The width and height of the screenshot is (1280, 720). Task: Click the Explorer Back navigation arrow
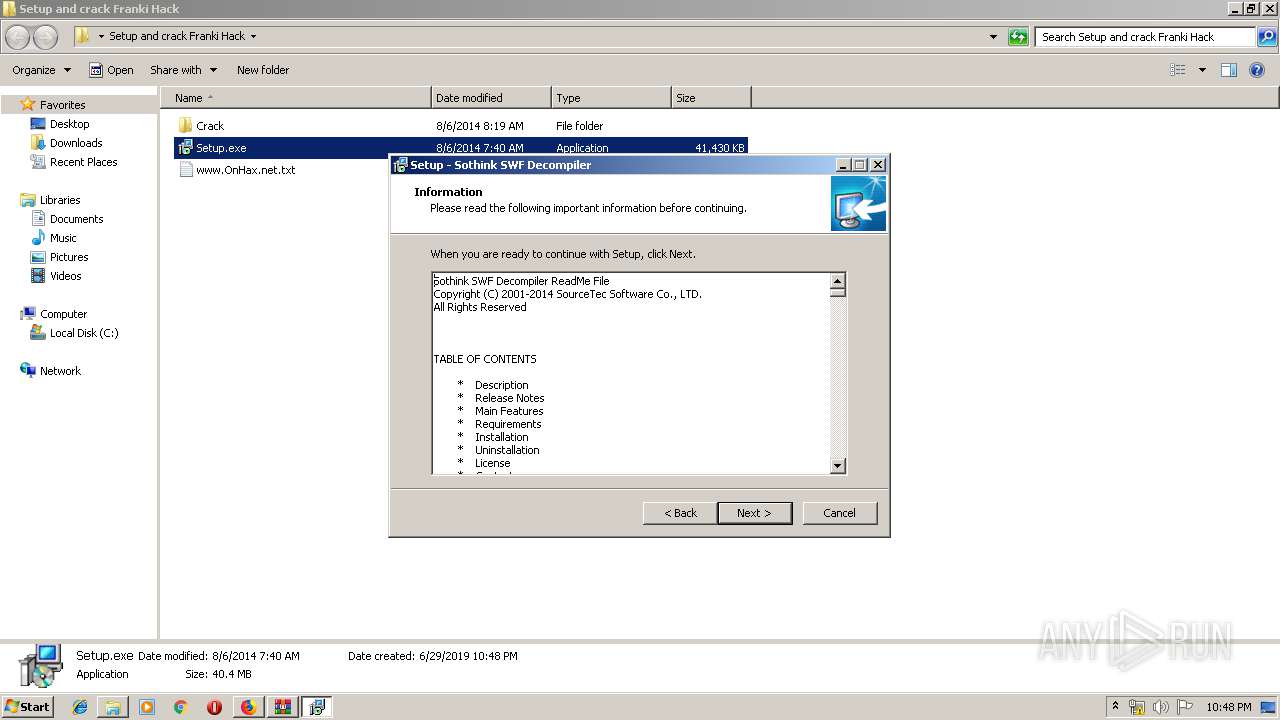(x=18, y=37)
